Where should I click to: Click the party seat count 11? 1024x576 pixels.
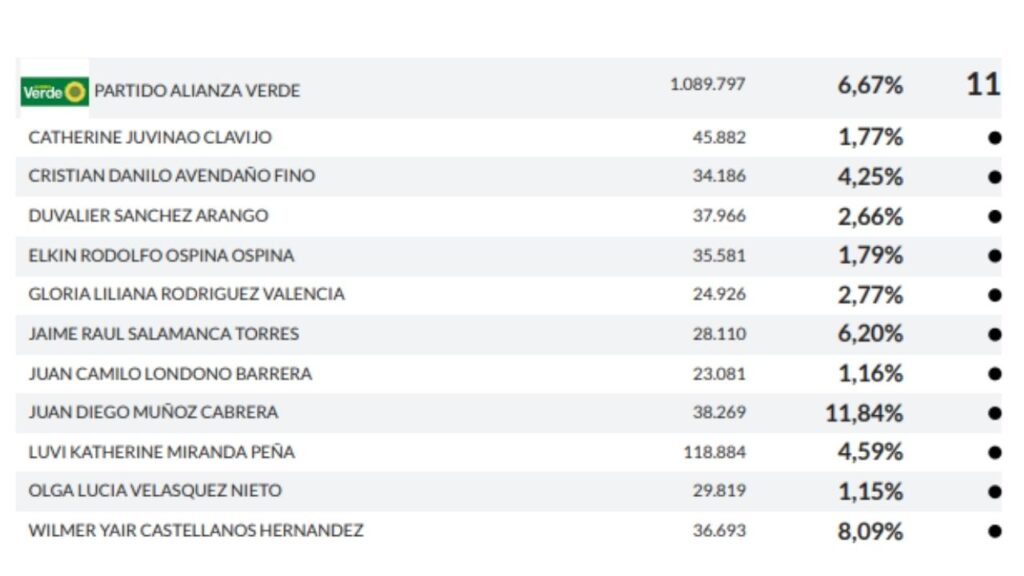click(983, 84)
